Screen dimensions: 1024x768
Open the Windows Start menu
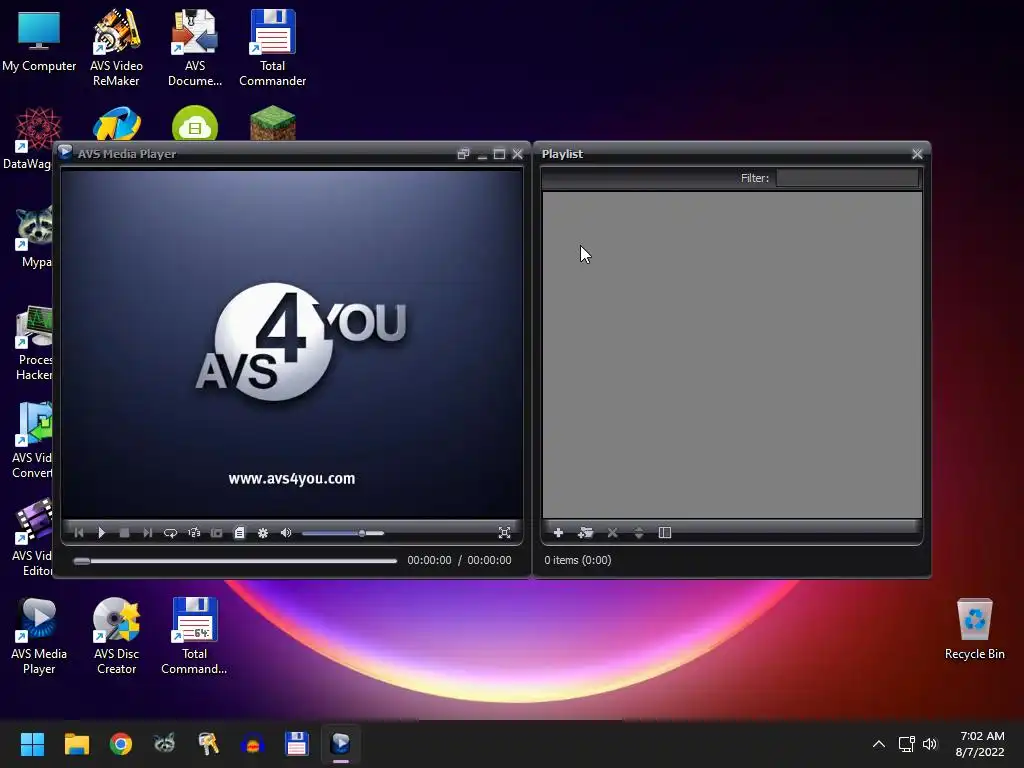tap(32, 744)
